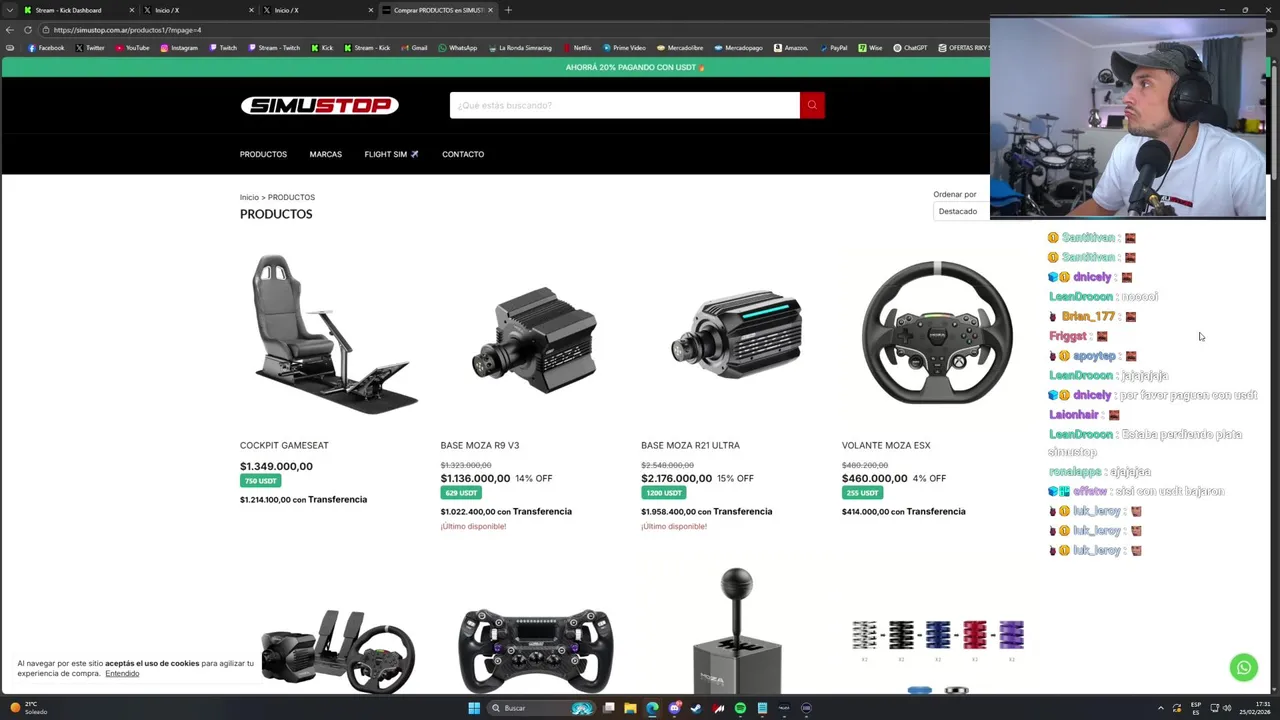This screenshot has height=720, width=1280.
Task: Click the SIMUSTOP logo
Action: tap(319, 105)
